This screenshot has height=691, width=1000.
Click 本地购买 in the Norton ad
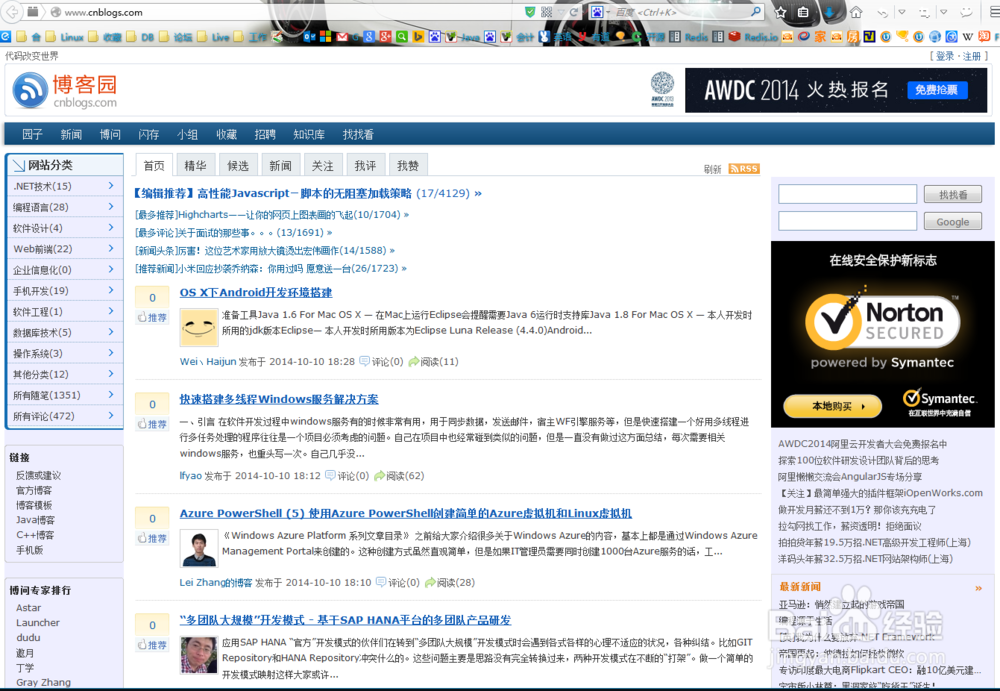coord(832,406)
